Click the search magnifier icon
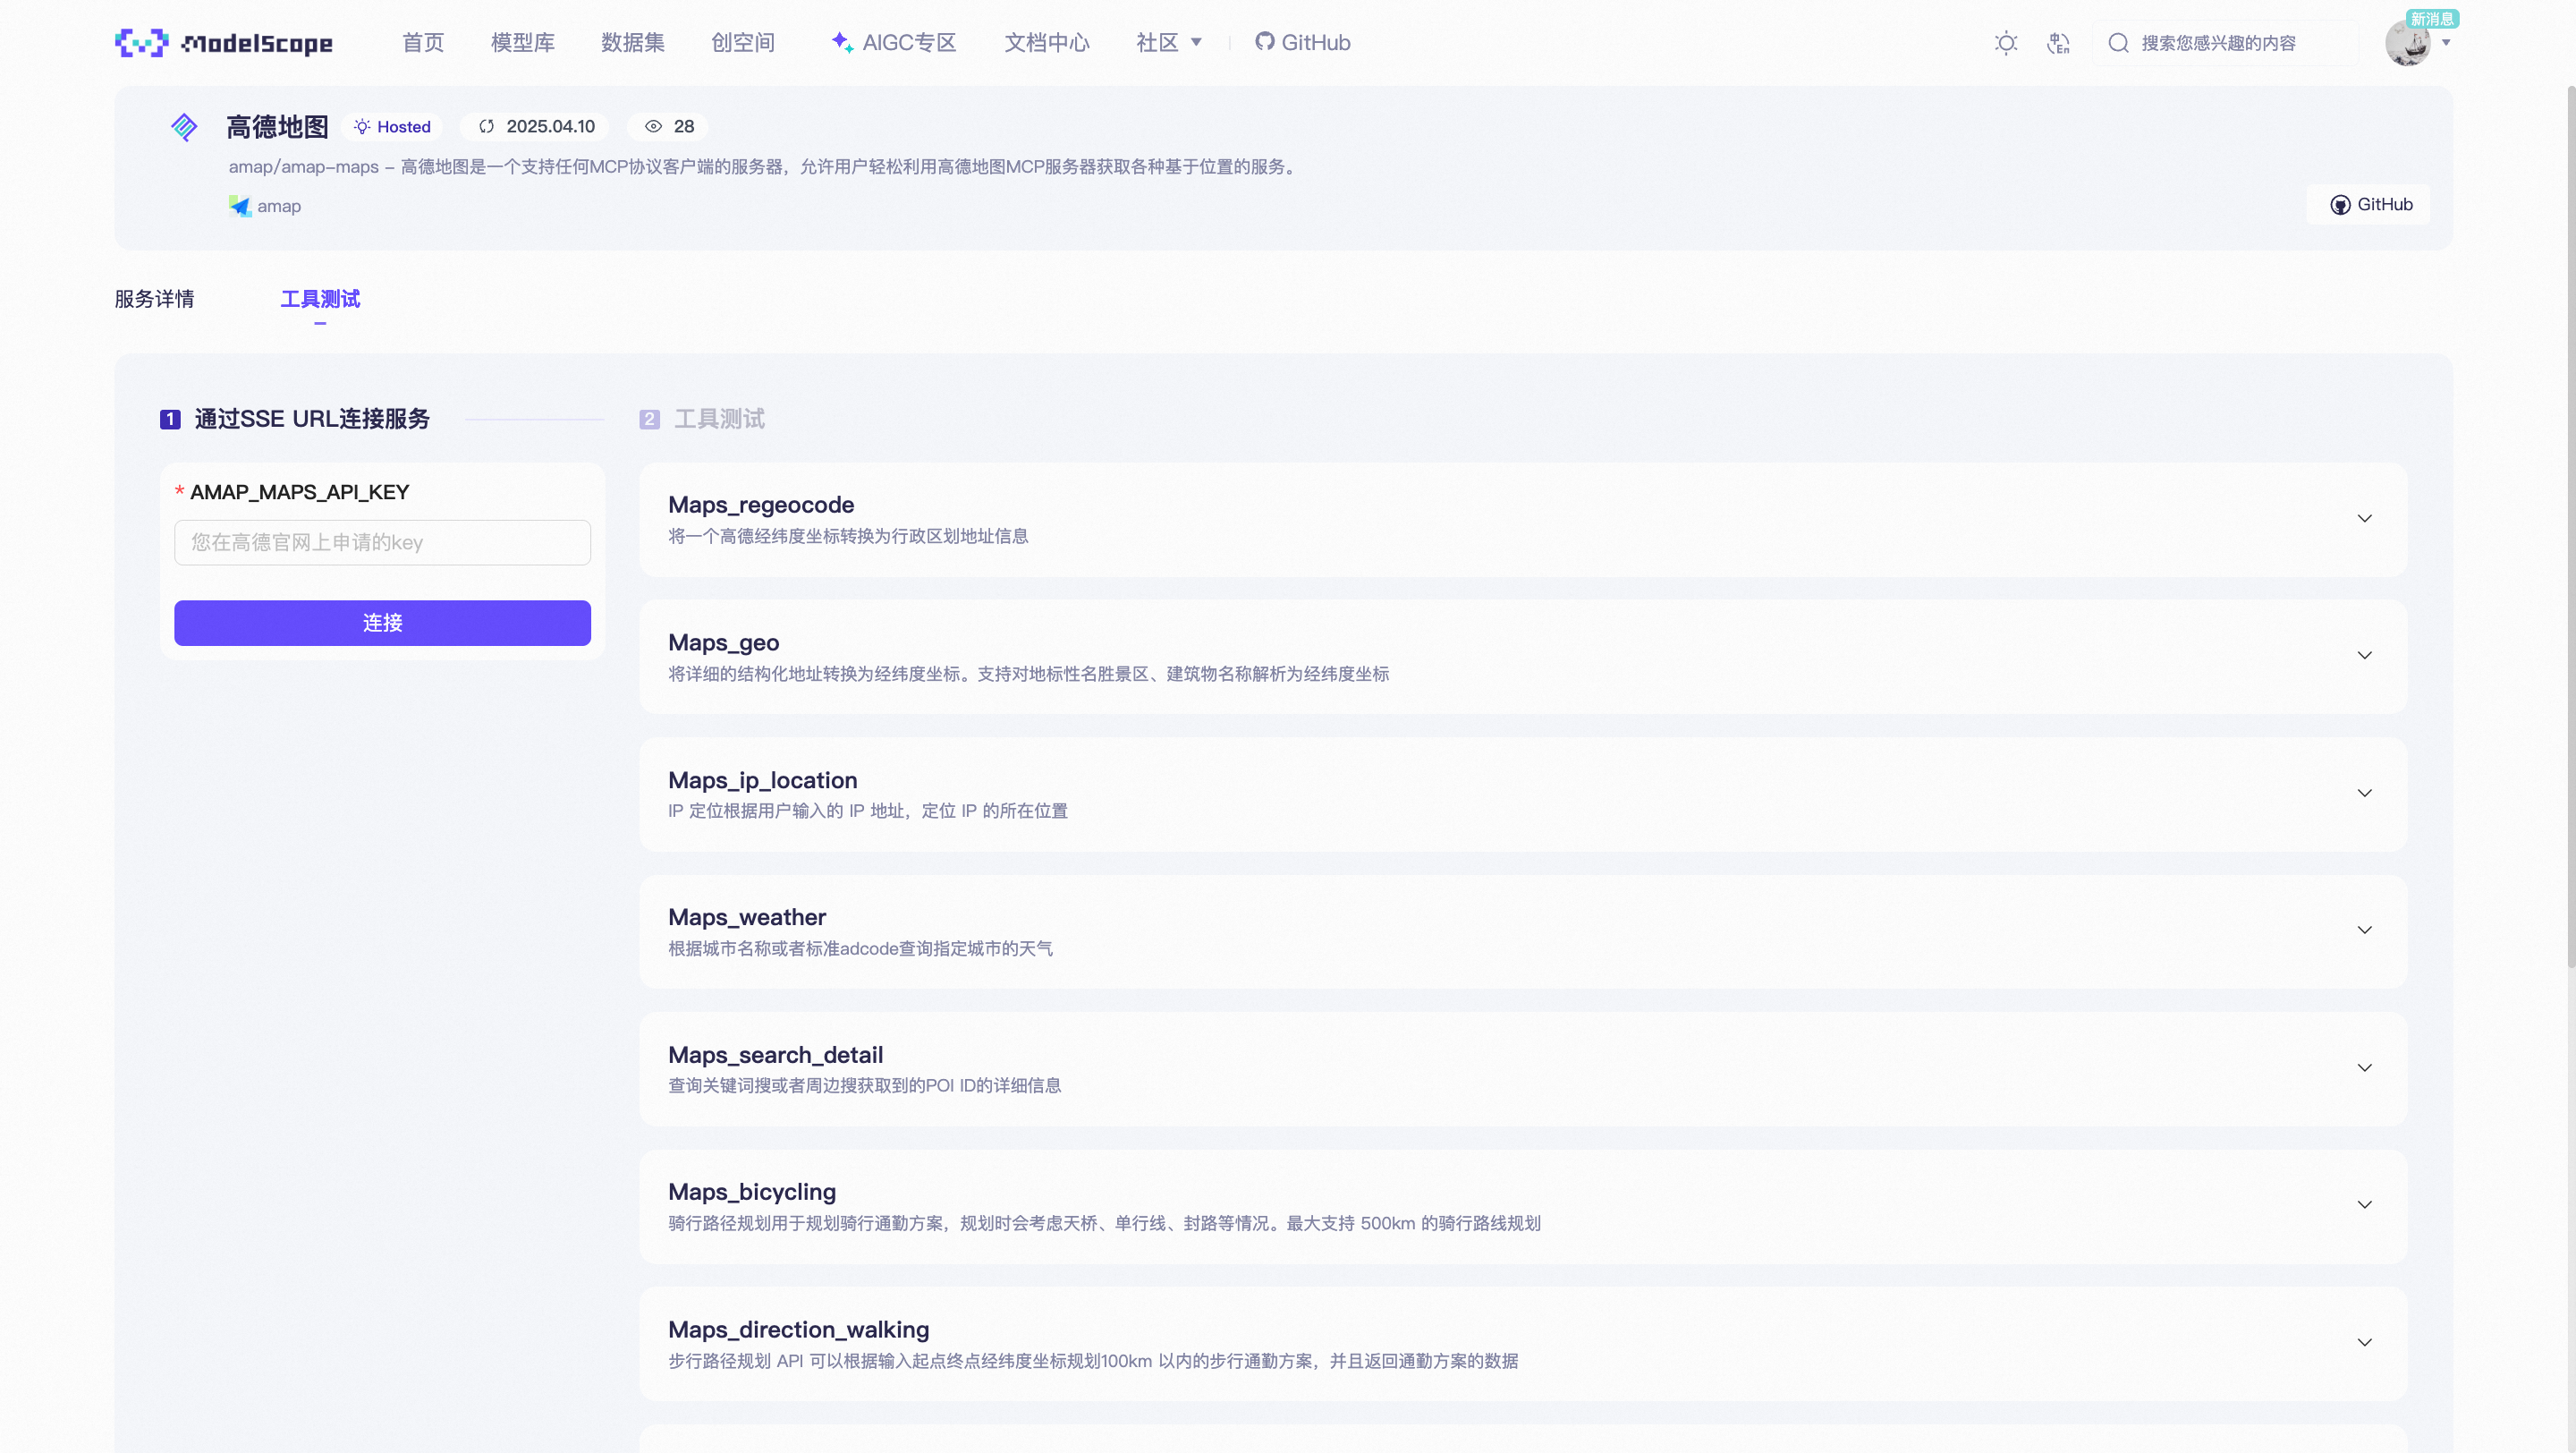 2118,43
